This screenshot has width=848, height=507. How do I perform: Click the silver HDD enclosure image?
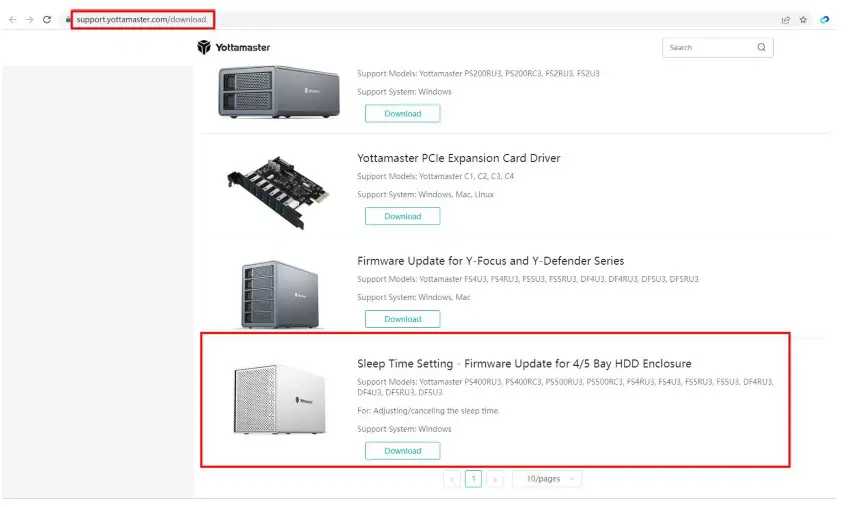click(x=280, y=399)
